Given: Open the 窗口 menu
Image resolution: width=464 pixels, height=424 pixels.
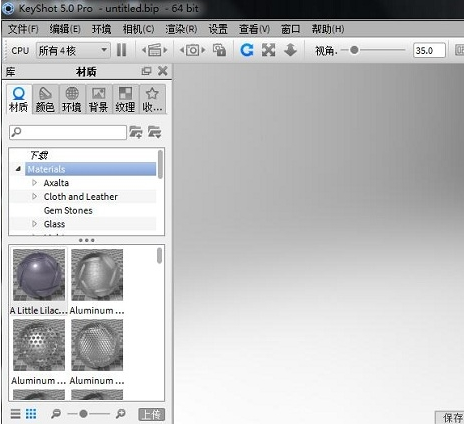Looking at the screenshot, I should point(291,29).
